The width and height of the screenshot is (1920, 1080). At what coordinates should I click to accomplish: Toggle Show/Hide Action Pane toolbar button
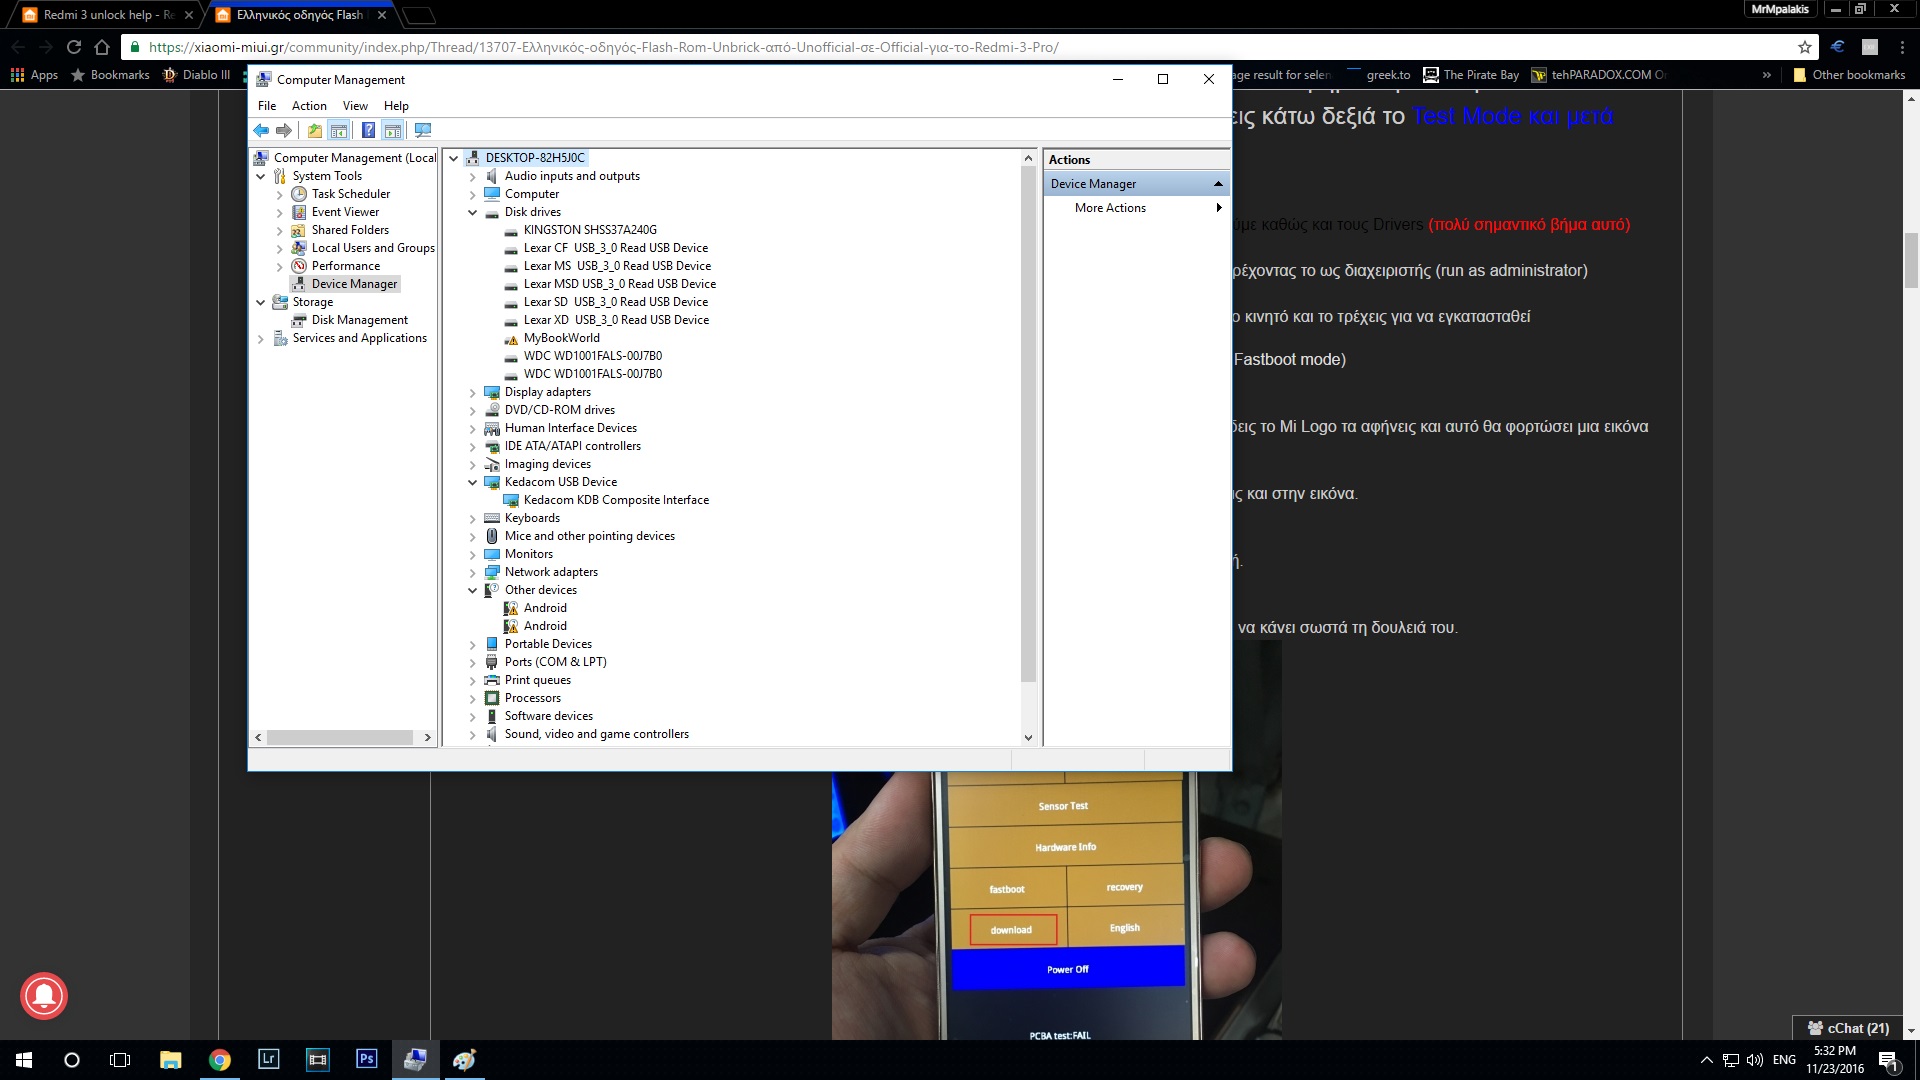(393, 130)
